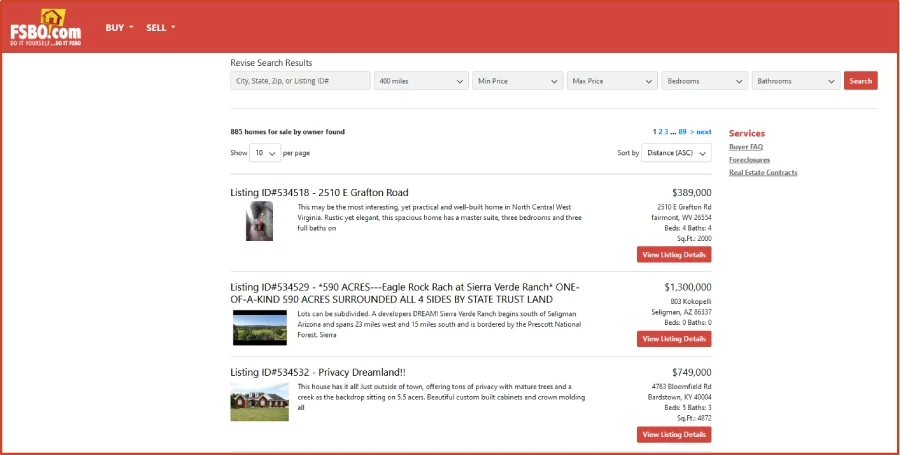Click the Privacy Dreamland house thumbnail

pyautogui.click(x=259, y=402)
